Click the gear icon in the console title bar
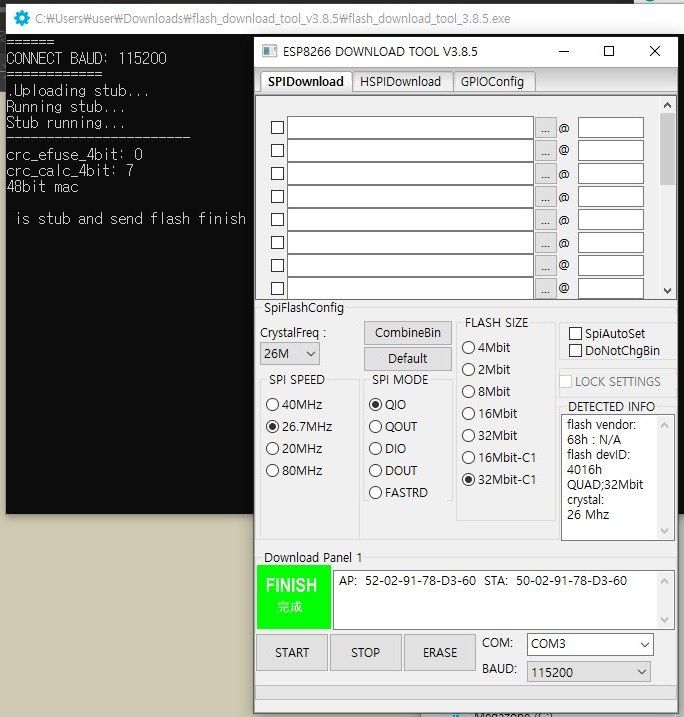 point(21,18)
